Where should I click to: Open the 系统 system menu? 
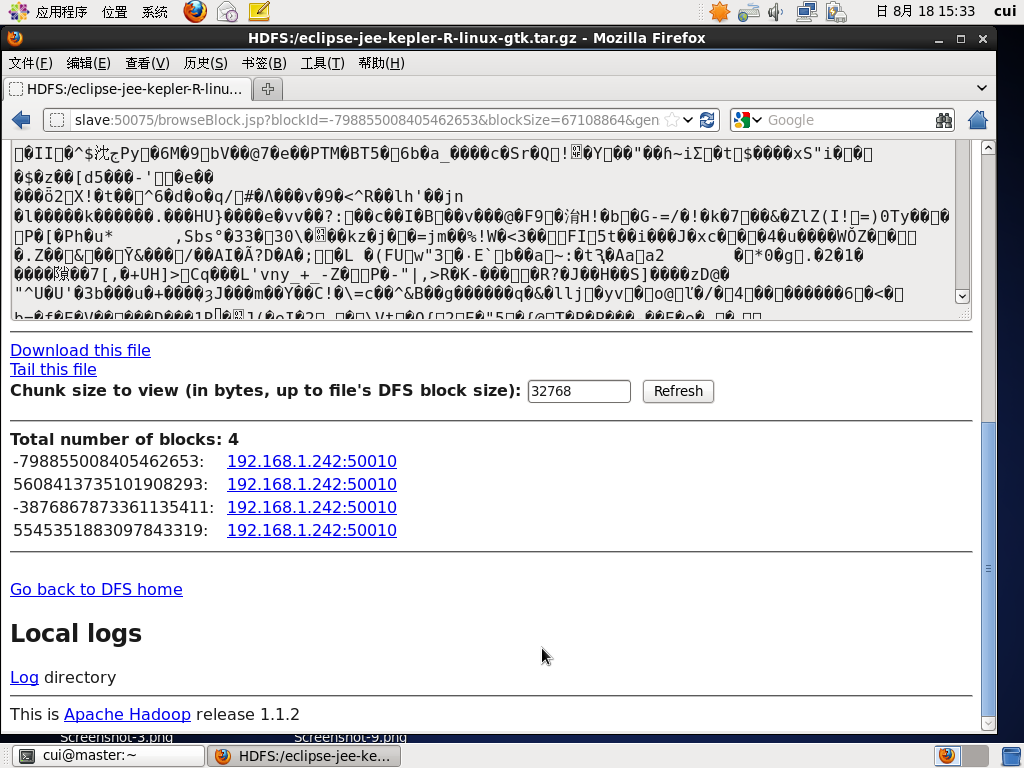tap(155, 12)
